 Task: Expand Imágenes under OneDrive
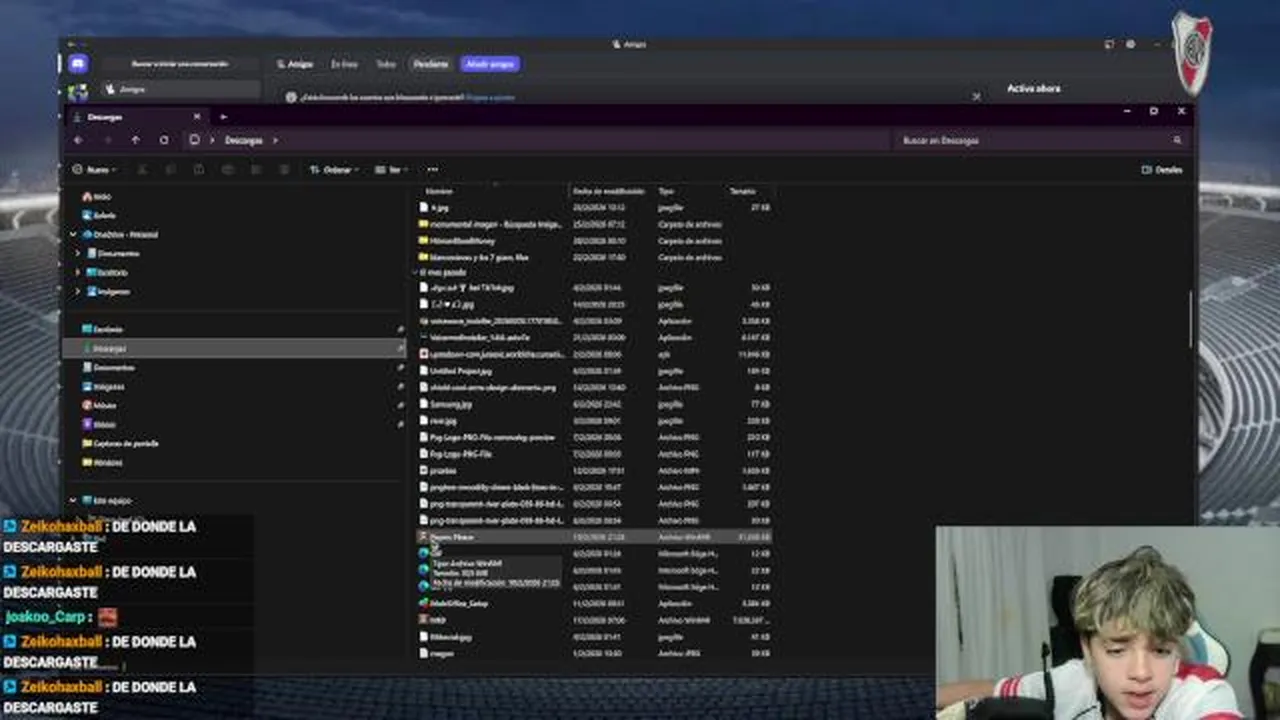point(78,291)
